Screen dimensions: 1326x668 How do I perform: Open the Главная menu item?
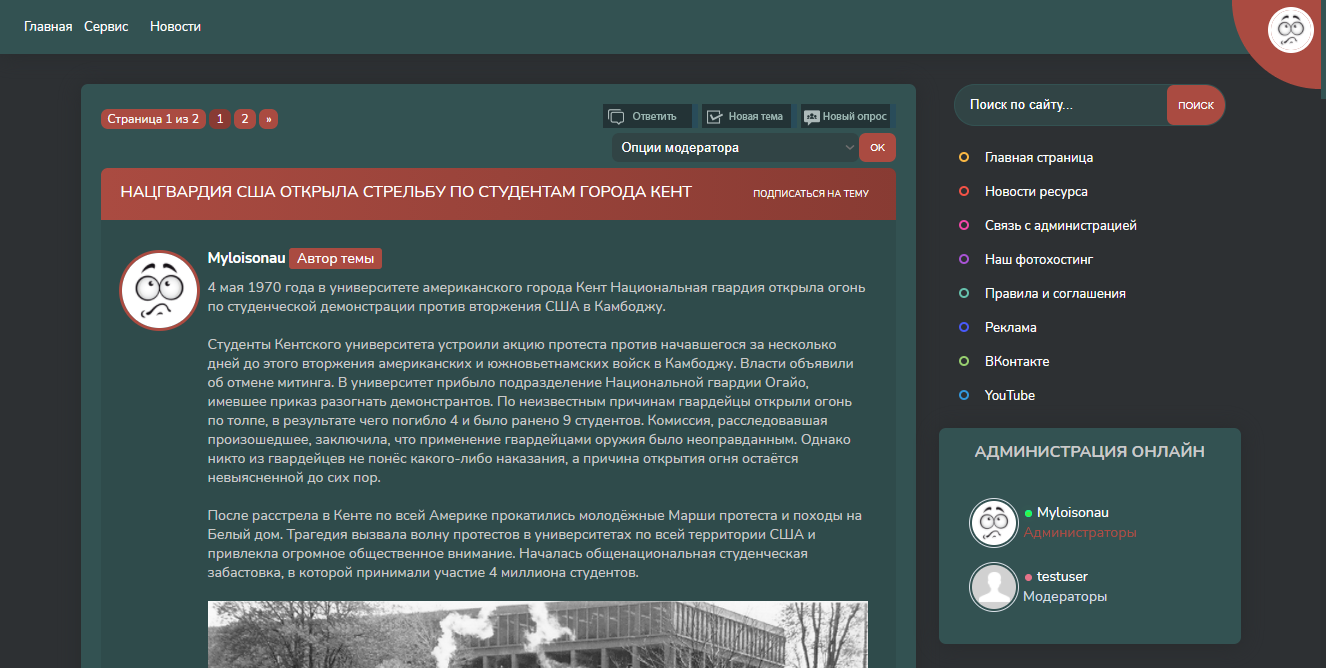pos(48,27)
